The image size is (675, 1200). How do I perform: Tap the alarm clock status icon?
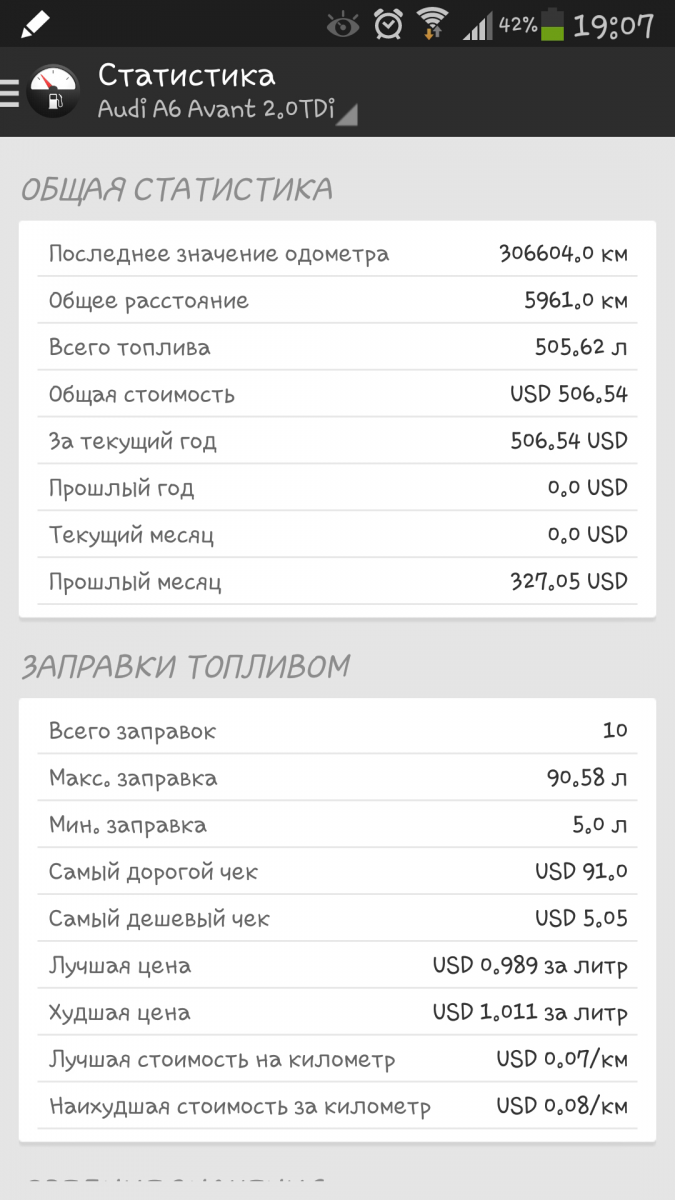click(388, 24)
